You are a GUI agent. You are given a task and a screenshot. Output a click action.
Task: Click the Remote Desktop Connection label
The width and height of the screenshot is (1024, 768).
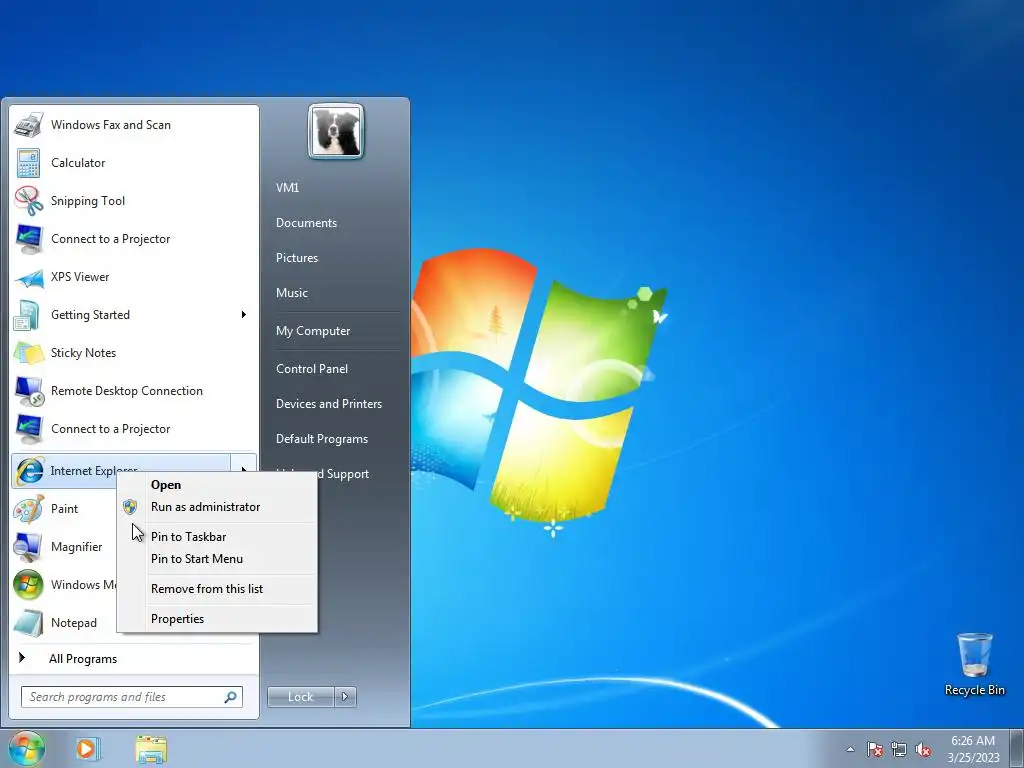[x=127, y=391]
